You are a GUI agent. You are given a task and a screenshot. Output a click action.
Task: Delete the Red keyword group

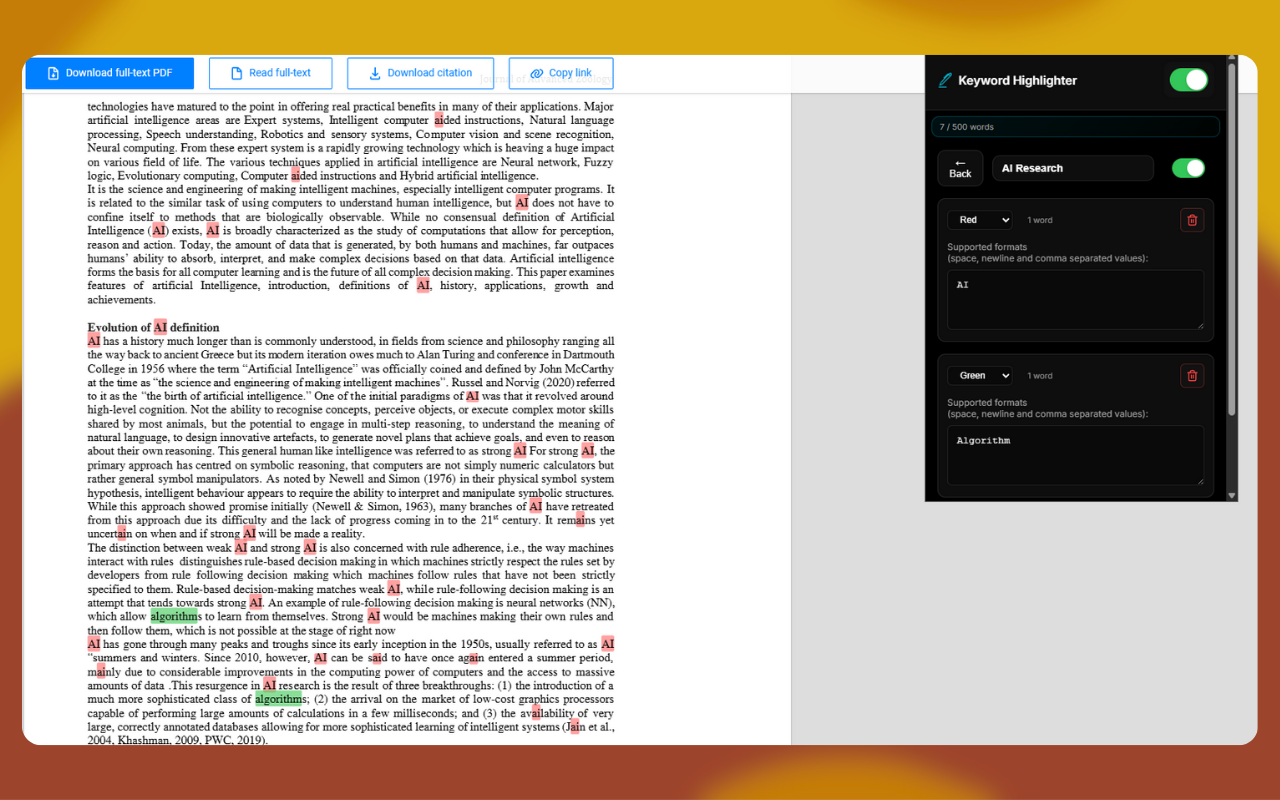[x=1192, y=220]
